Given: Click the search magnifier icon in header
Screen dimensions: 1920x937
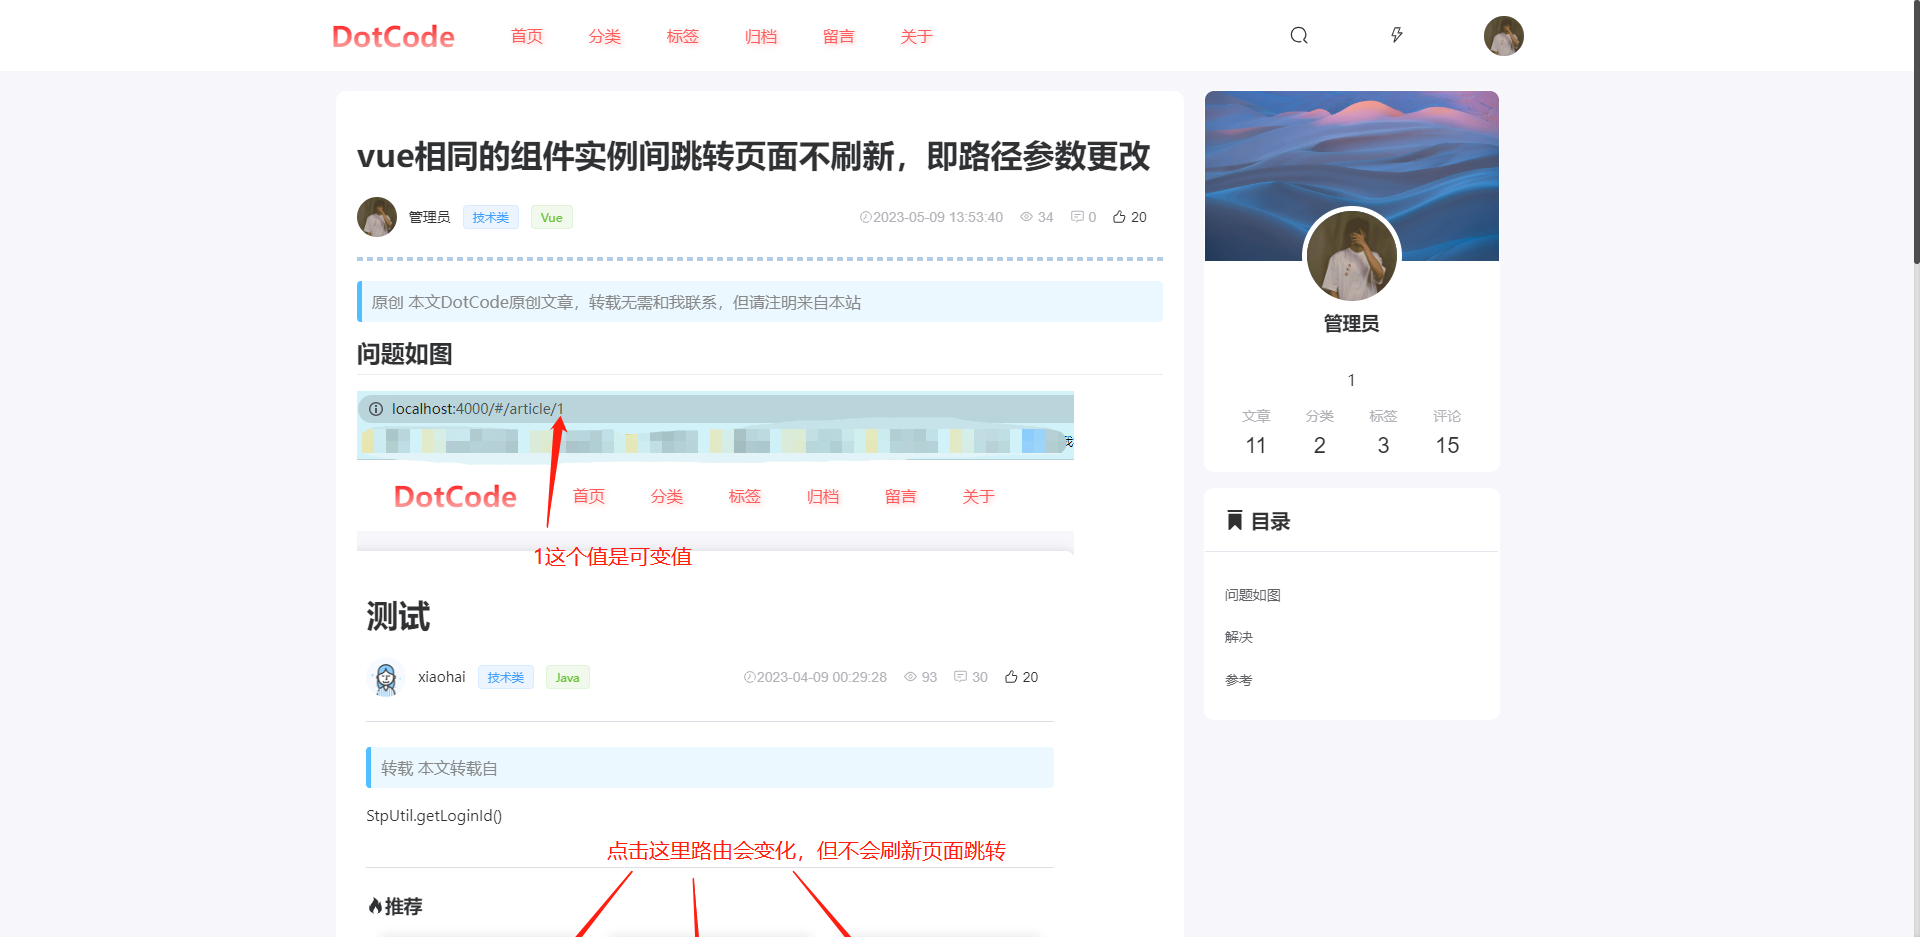Looking at the screenshot, I should coord(1299,36).
